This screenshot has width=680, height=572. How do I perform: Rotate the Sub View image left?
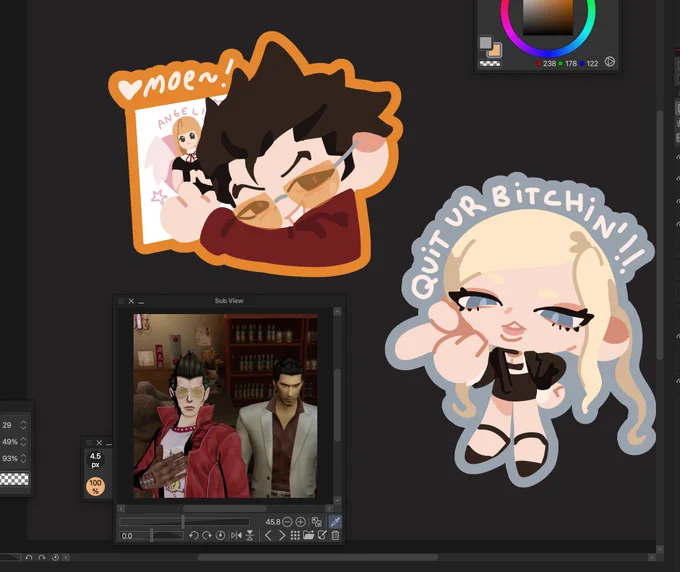[193, 536]
